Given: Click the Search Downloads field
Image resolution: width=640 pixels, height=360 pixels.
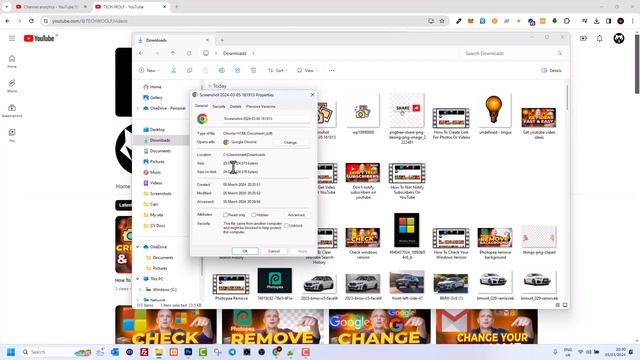Looking at the screenshot, I should pos(513,53).
